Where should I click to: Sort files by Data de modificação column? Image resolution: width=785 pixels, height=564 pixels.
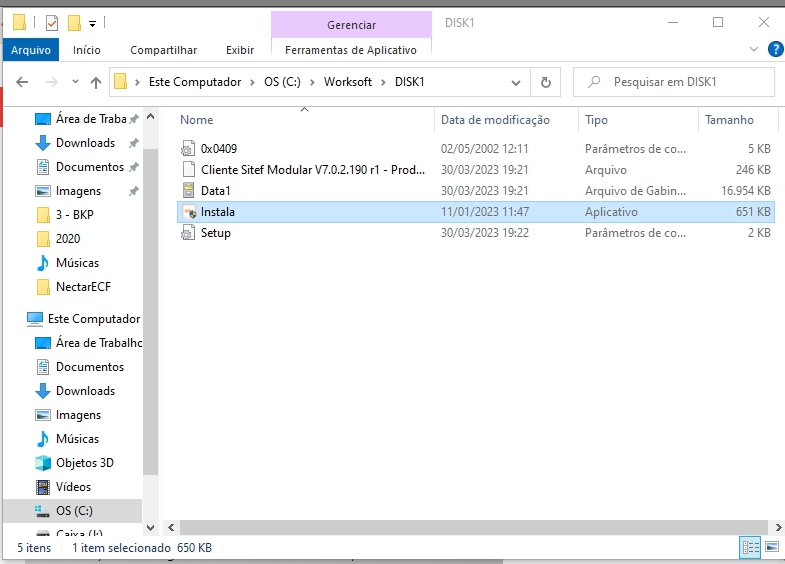[x=495, y=120]
